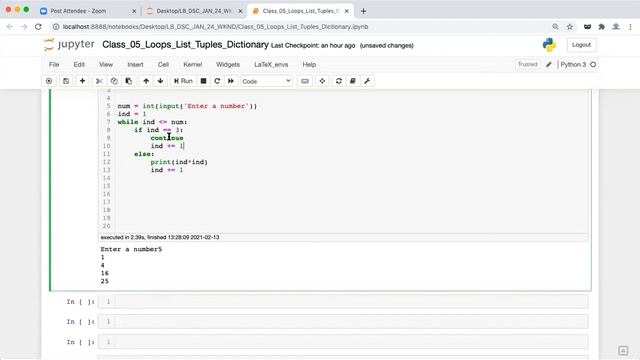Open command palette keyboard icon

(x=304, y=81)
